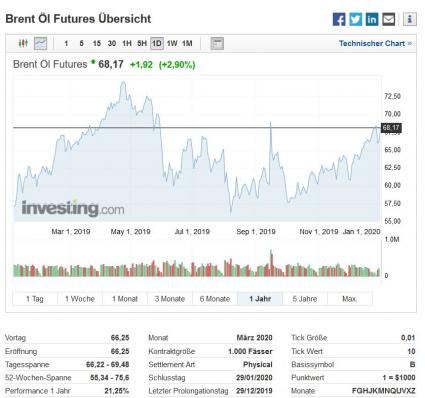Switch to area line chart type
Screen dimensions: 425x398
pyautogui.click(x=41, y=43)
